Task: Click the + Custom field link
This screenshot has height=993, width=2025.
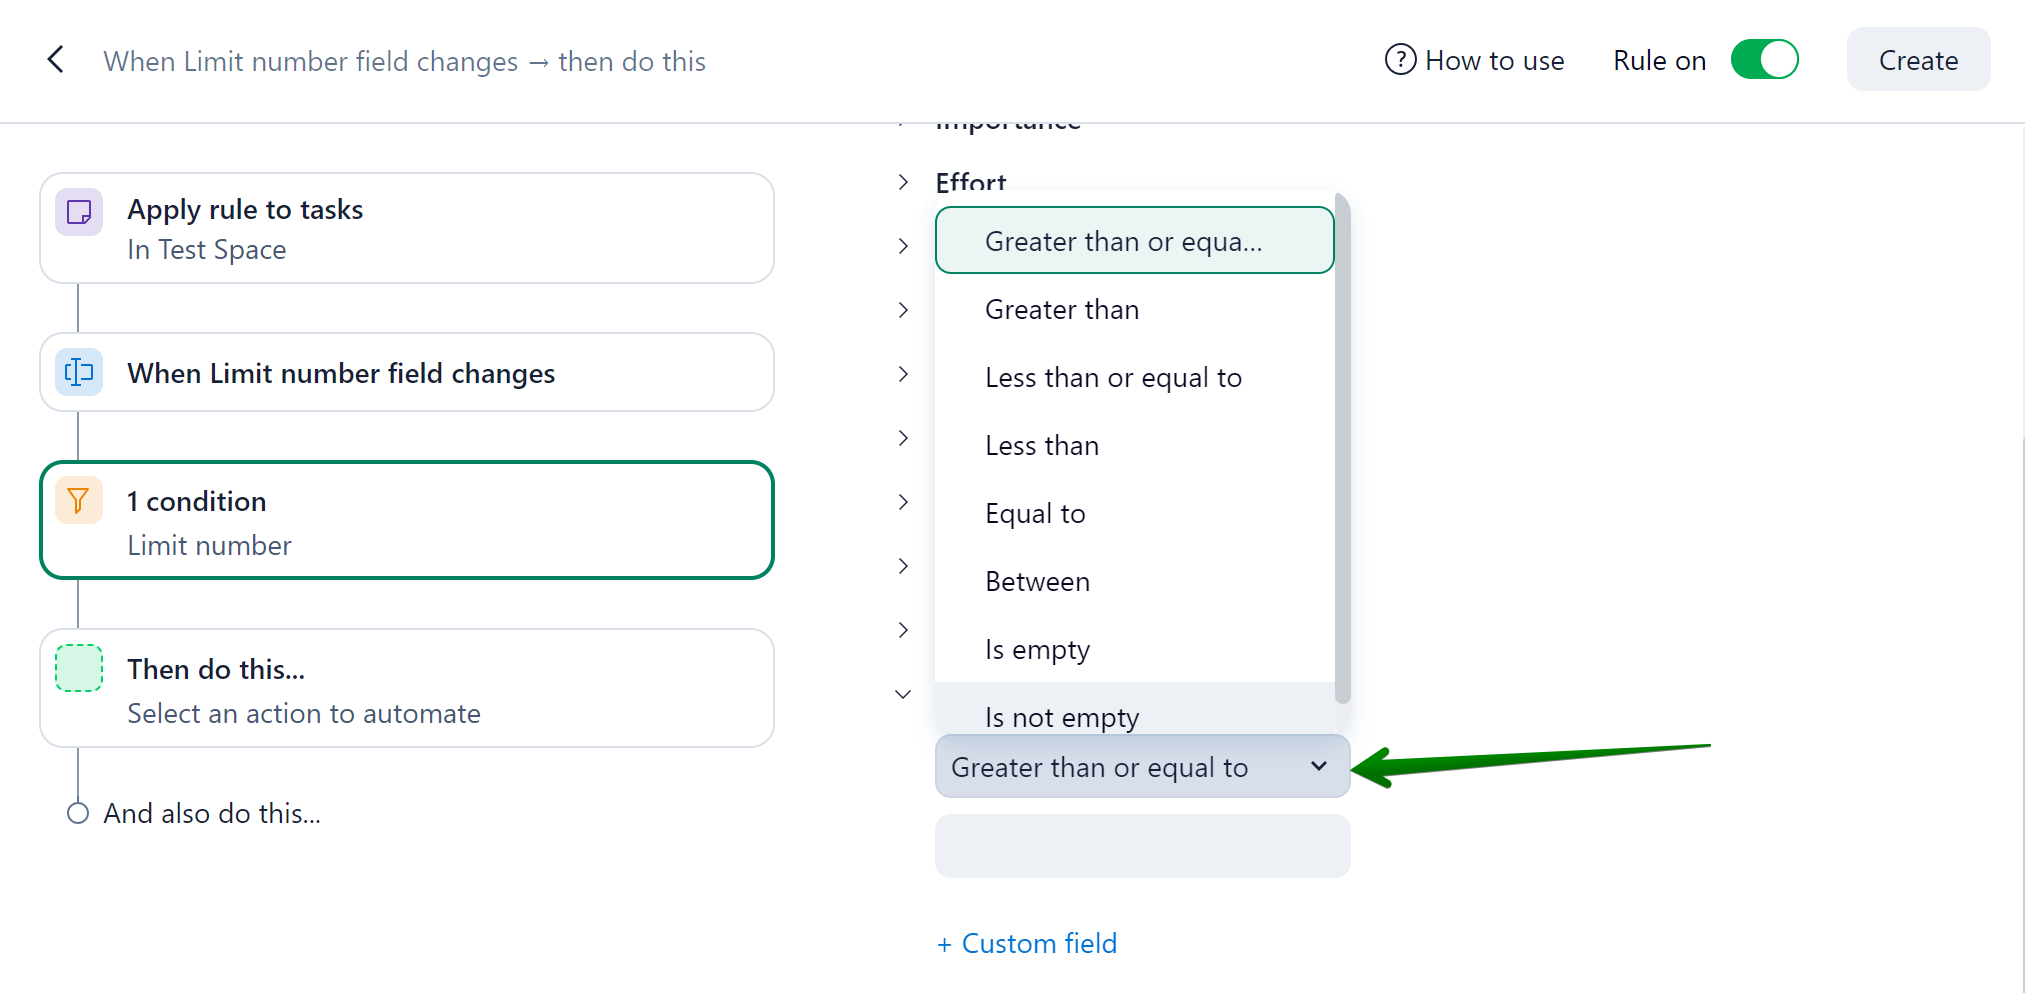Action: 1027,943
